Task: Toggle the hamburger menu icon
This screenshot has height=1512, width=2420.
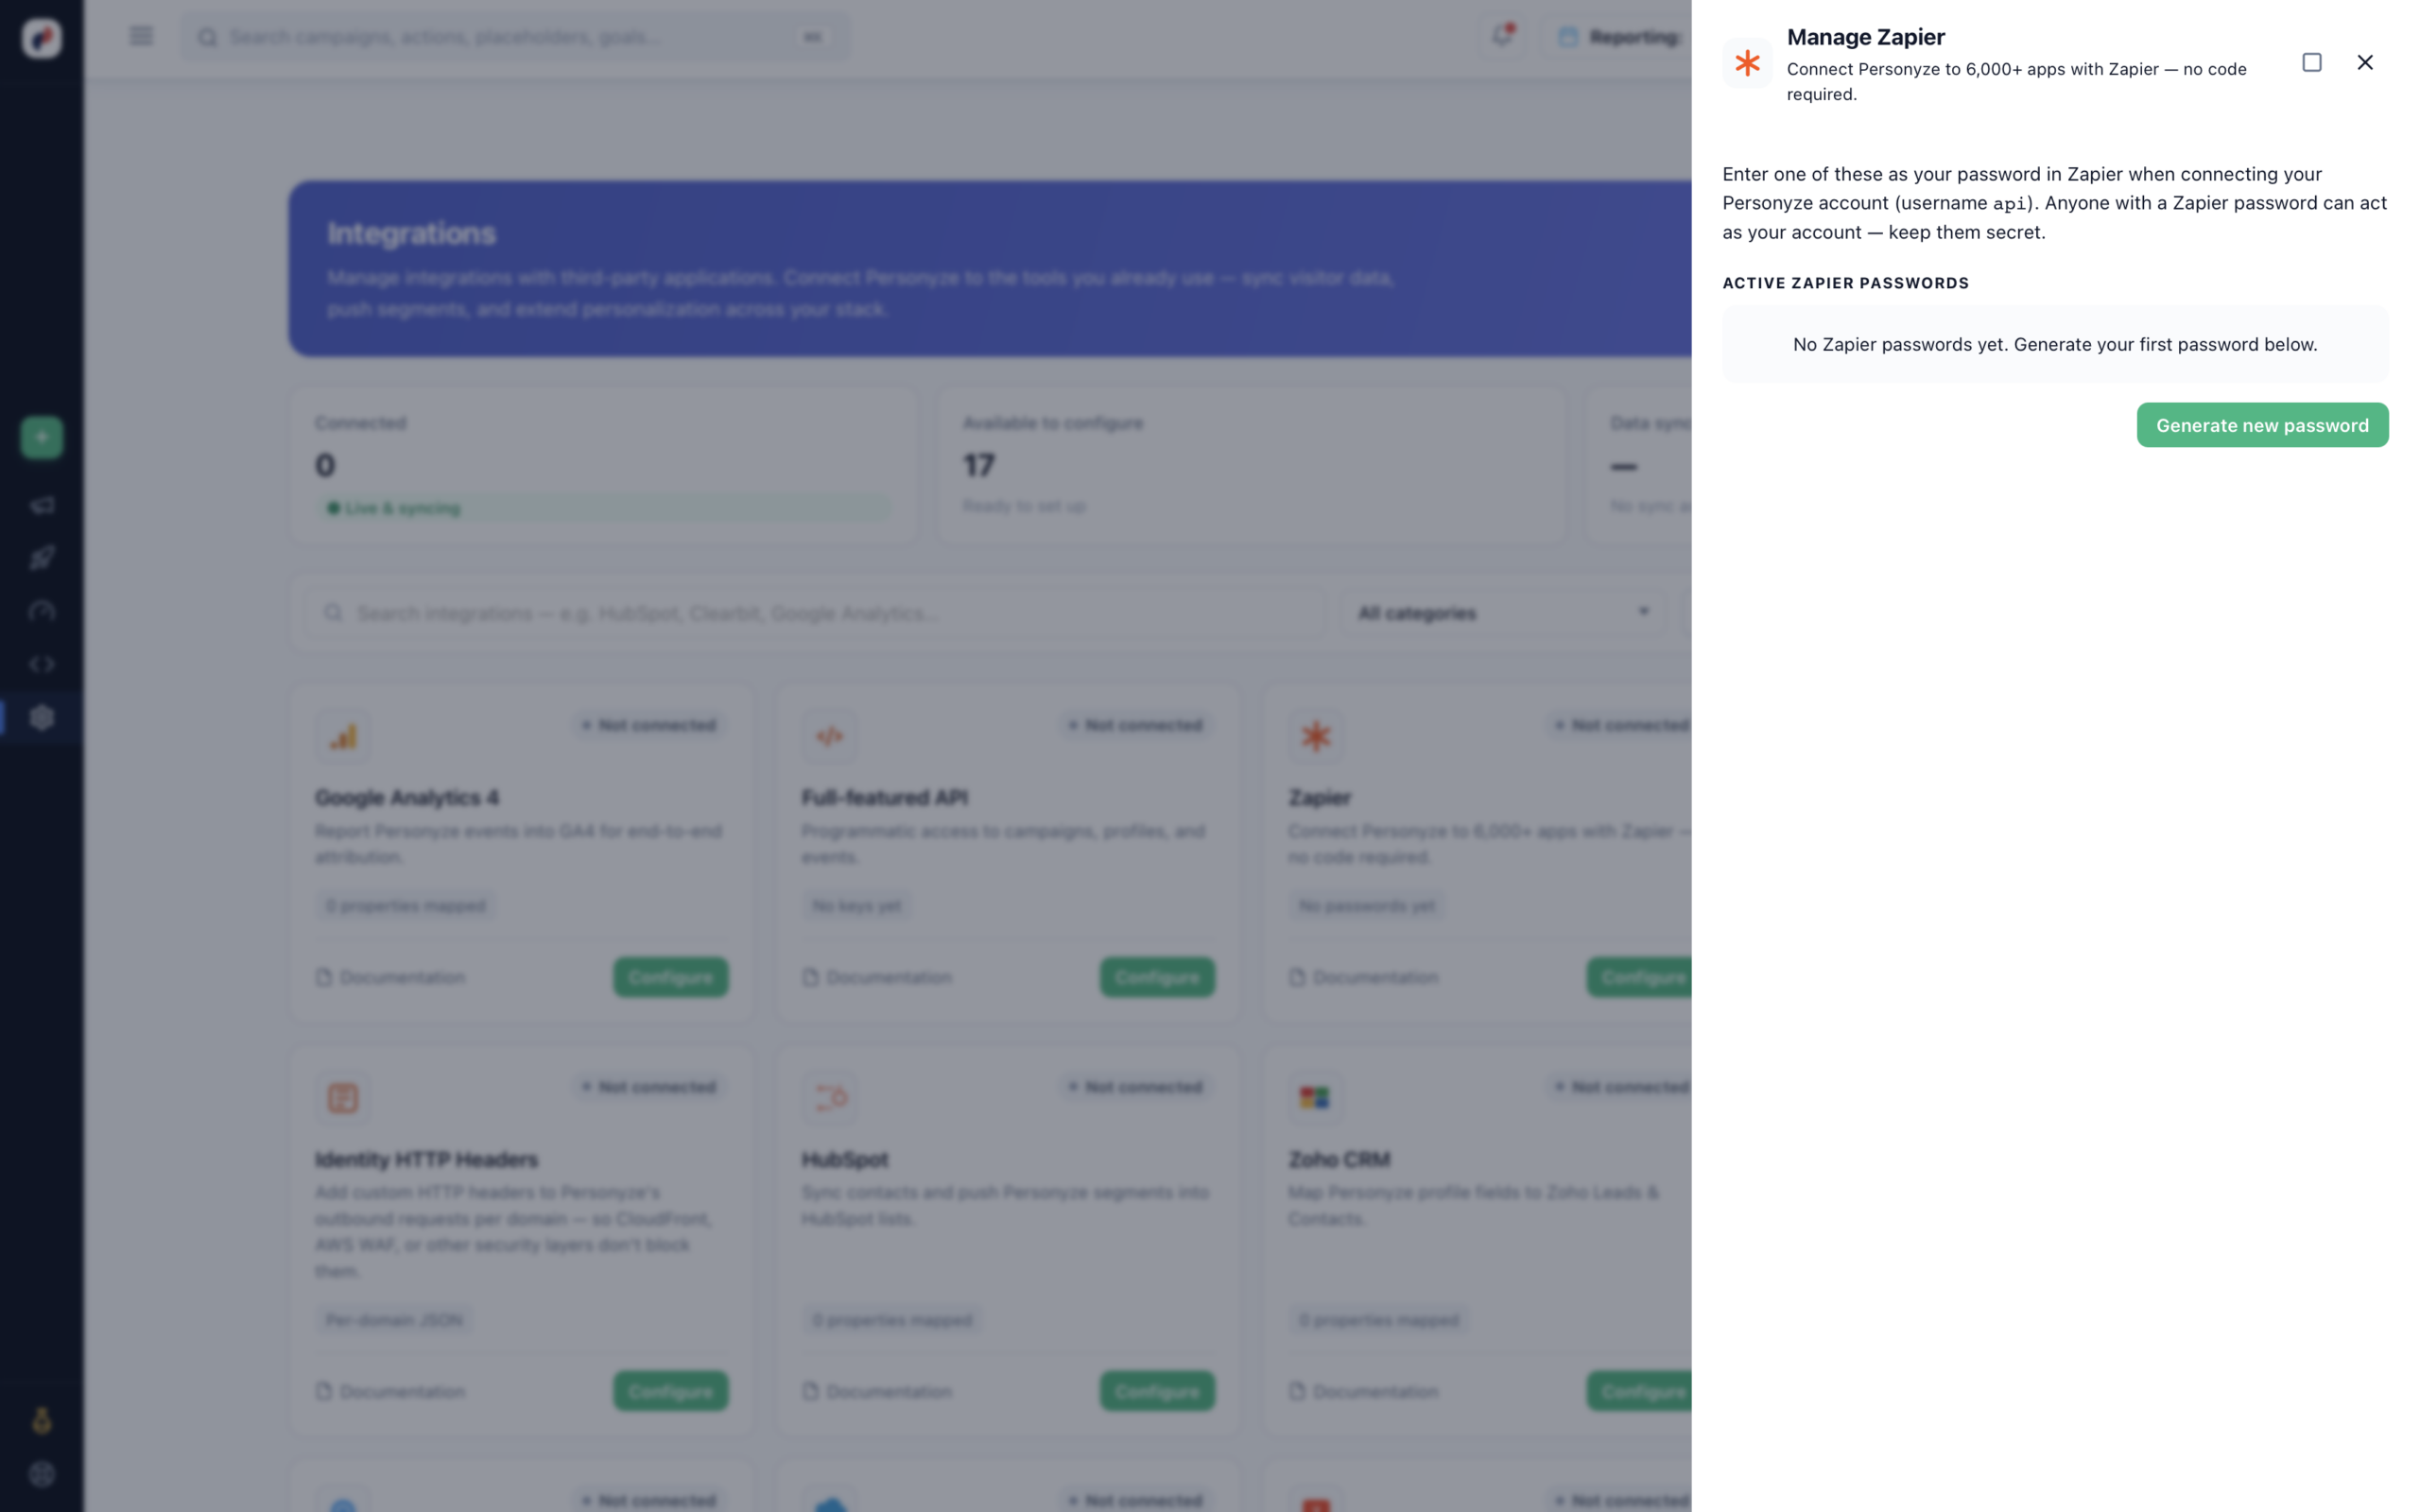Action: [x=141, y=36]
